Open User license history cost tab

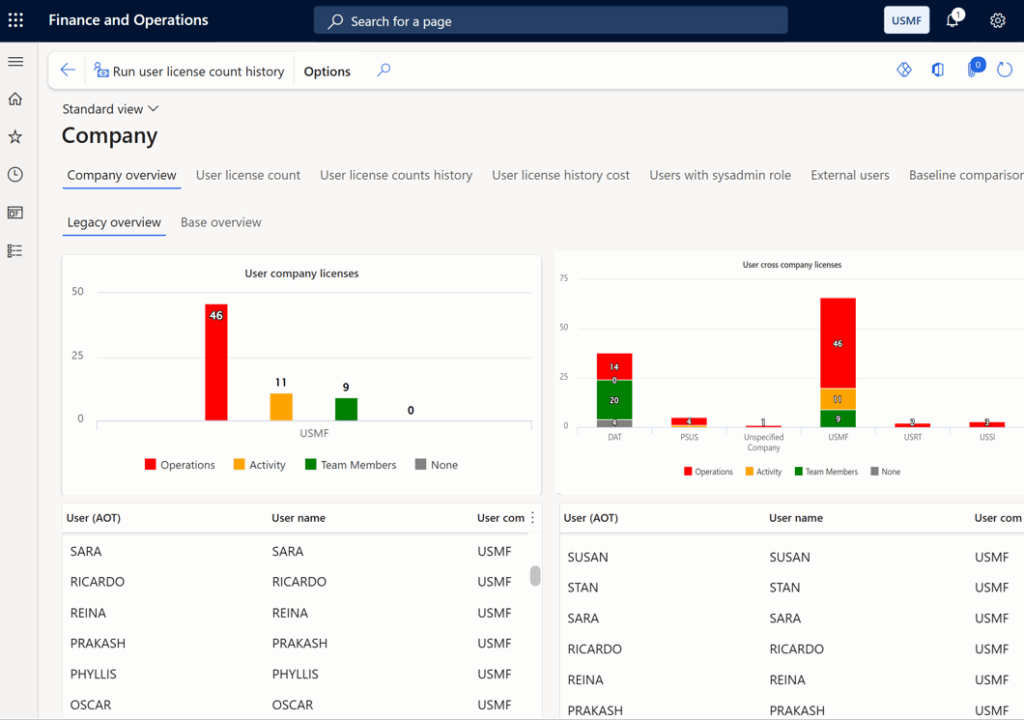tap(560, 175)
